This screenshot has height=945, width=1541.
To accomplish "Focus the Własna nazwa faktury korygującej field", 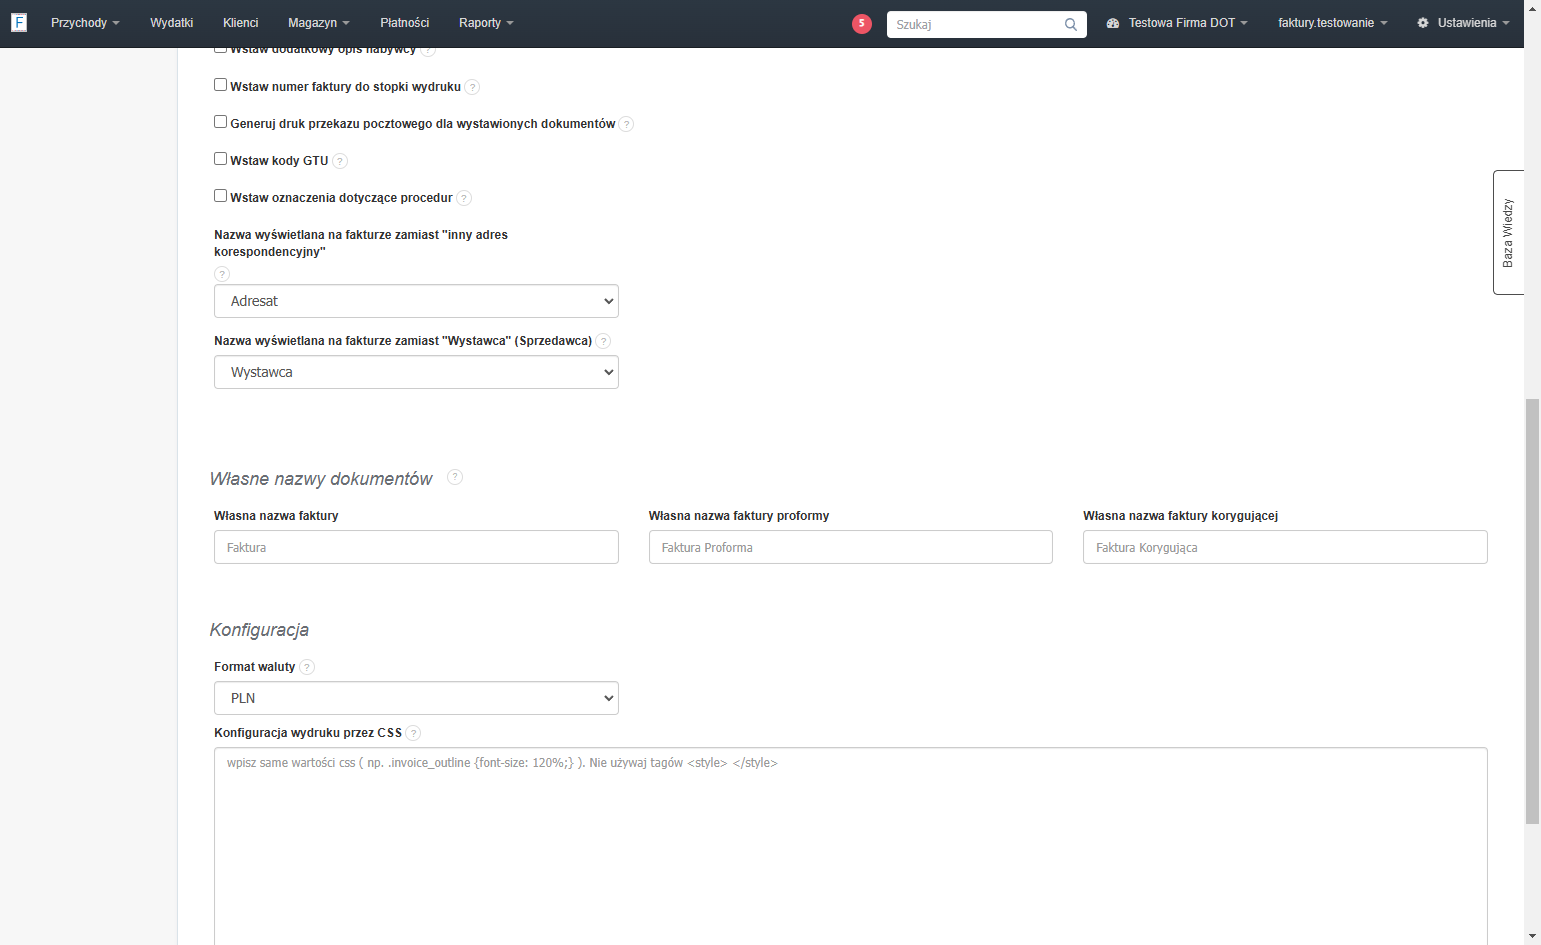I will [x=1285, y=547].
